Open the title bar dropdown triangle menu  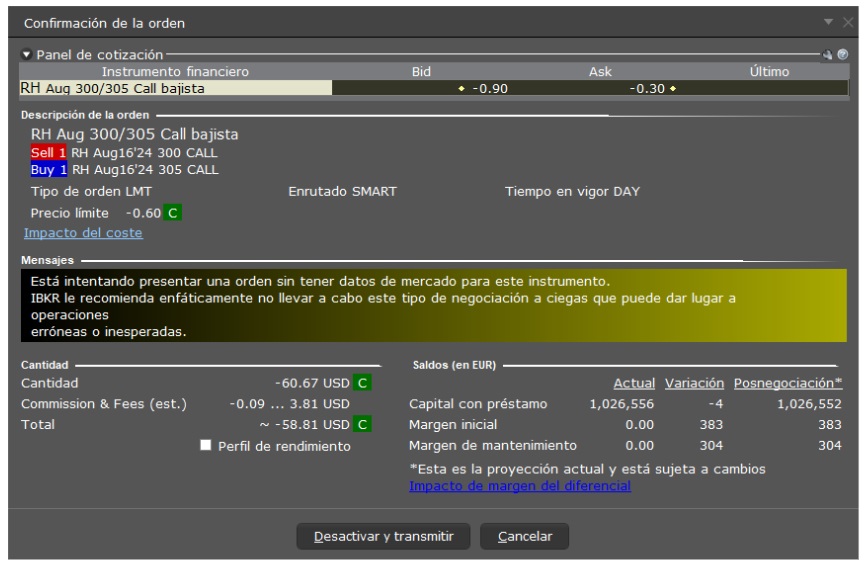click(x=828, y=22)
